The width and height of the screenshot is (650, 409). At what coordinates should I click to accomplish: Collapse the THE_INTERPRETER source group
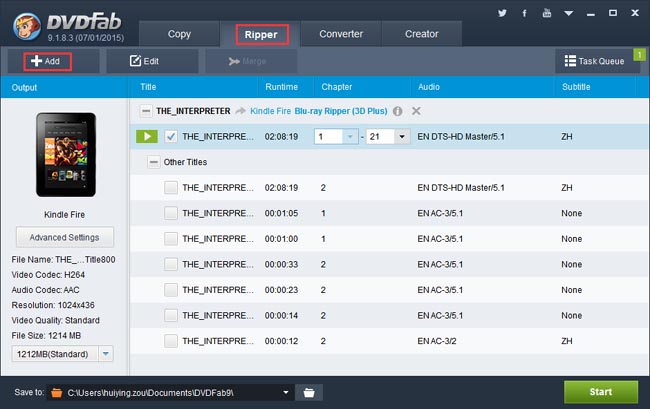click(x=146, y=111)
